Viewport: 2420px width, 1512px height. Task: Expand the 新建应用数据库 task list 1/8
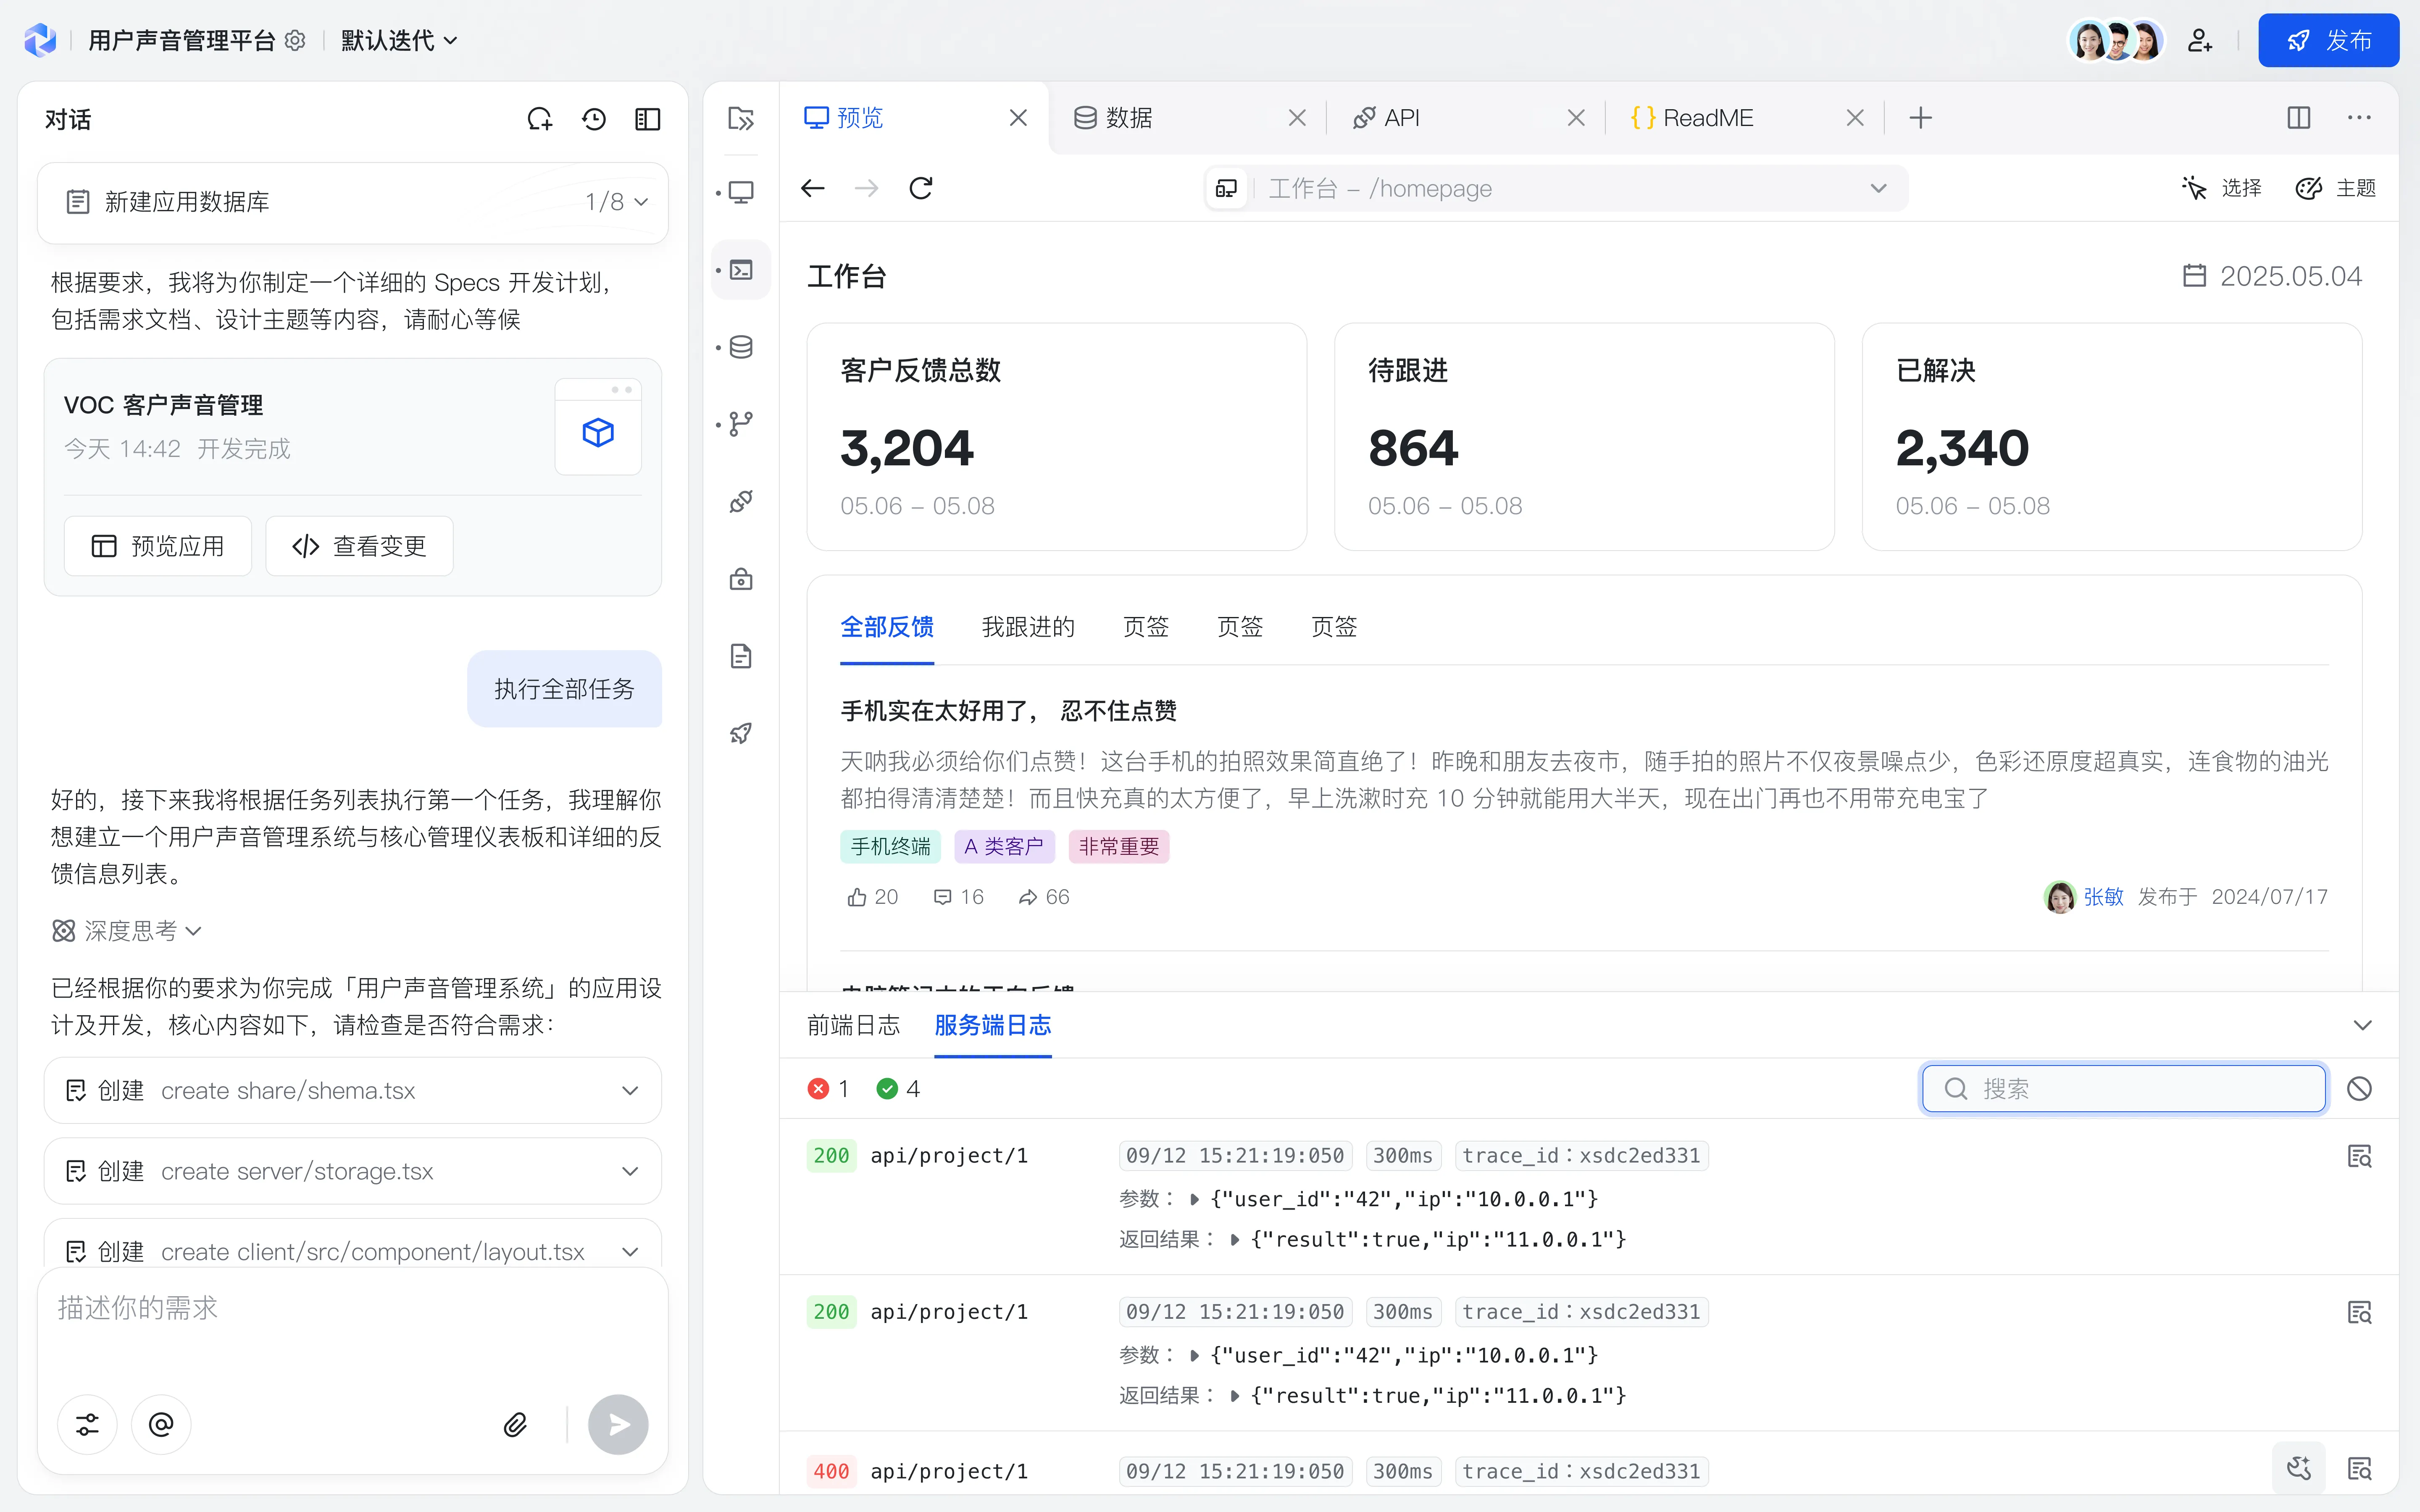point(353,202)
